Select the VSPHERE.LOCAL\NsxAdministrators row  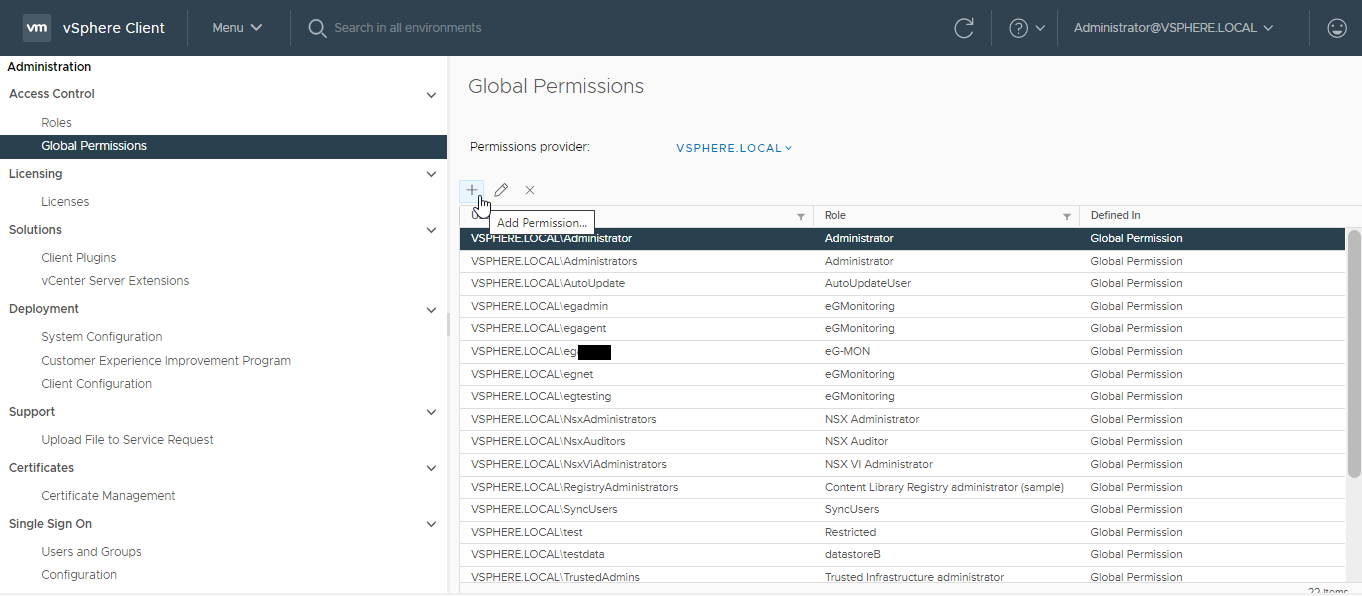903,419
